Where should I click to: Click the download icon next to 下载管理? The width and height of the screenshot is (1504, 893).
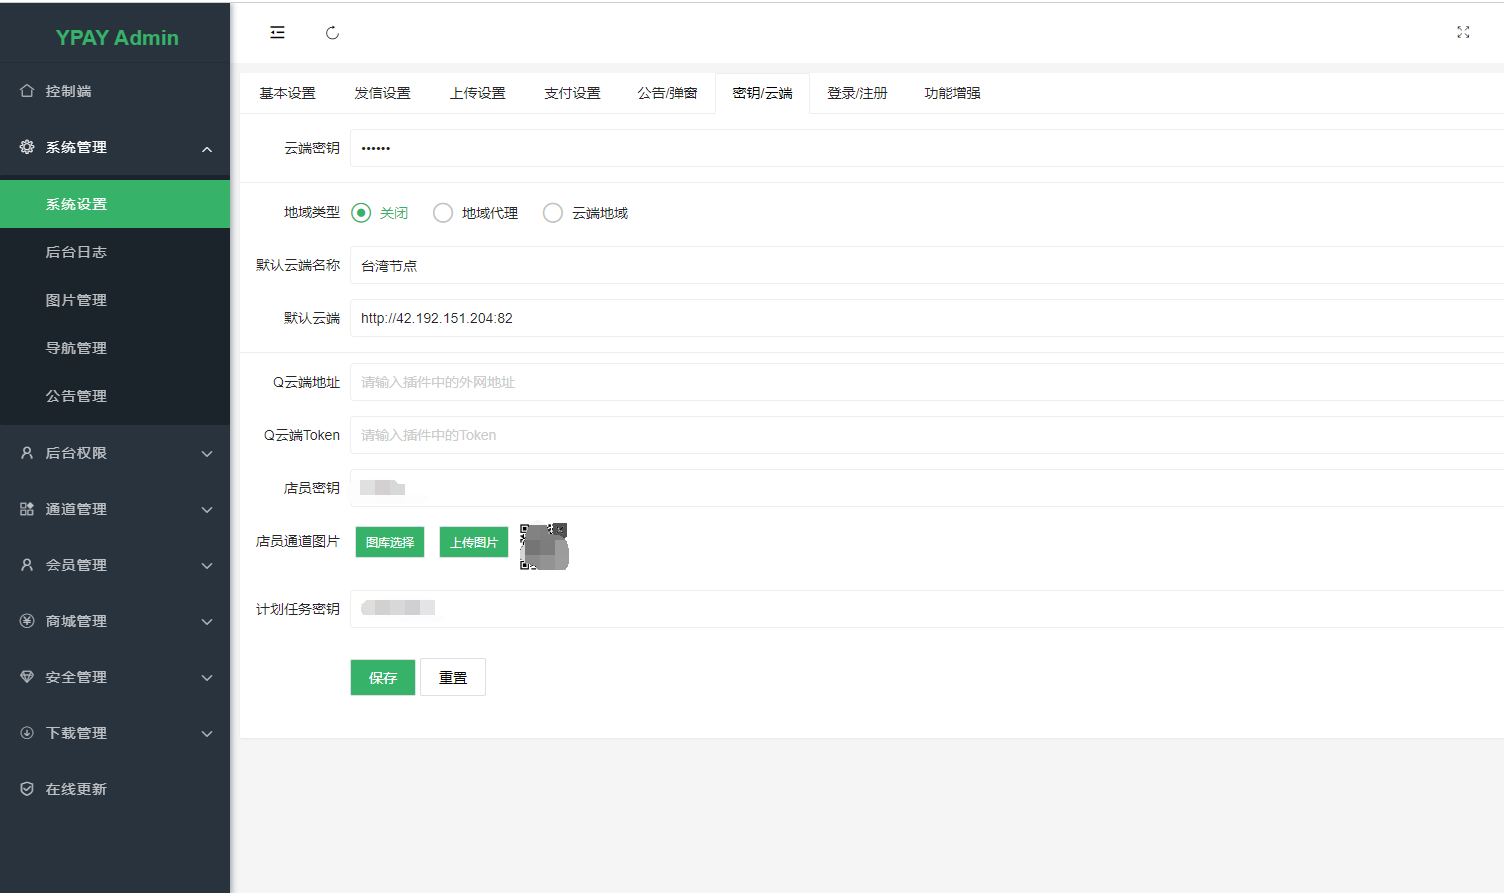click(x=27, y=733)
